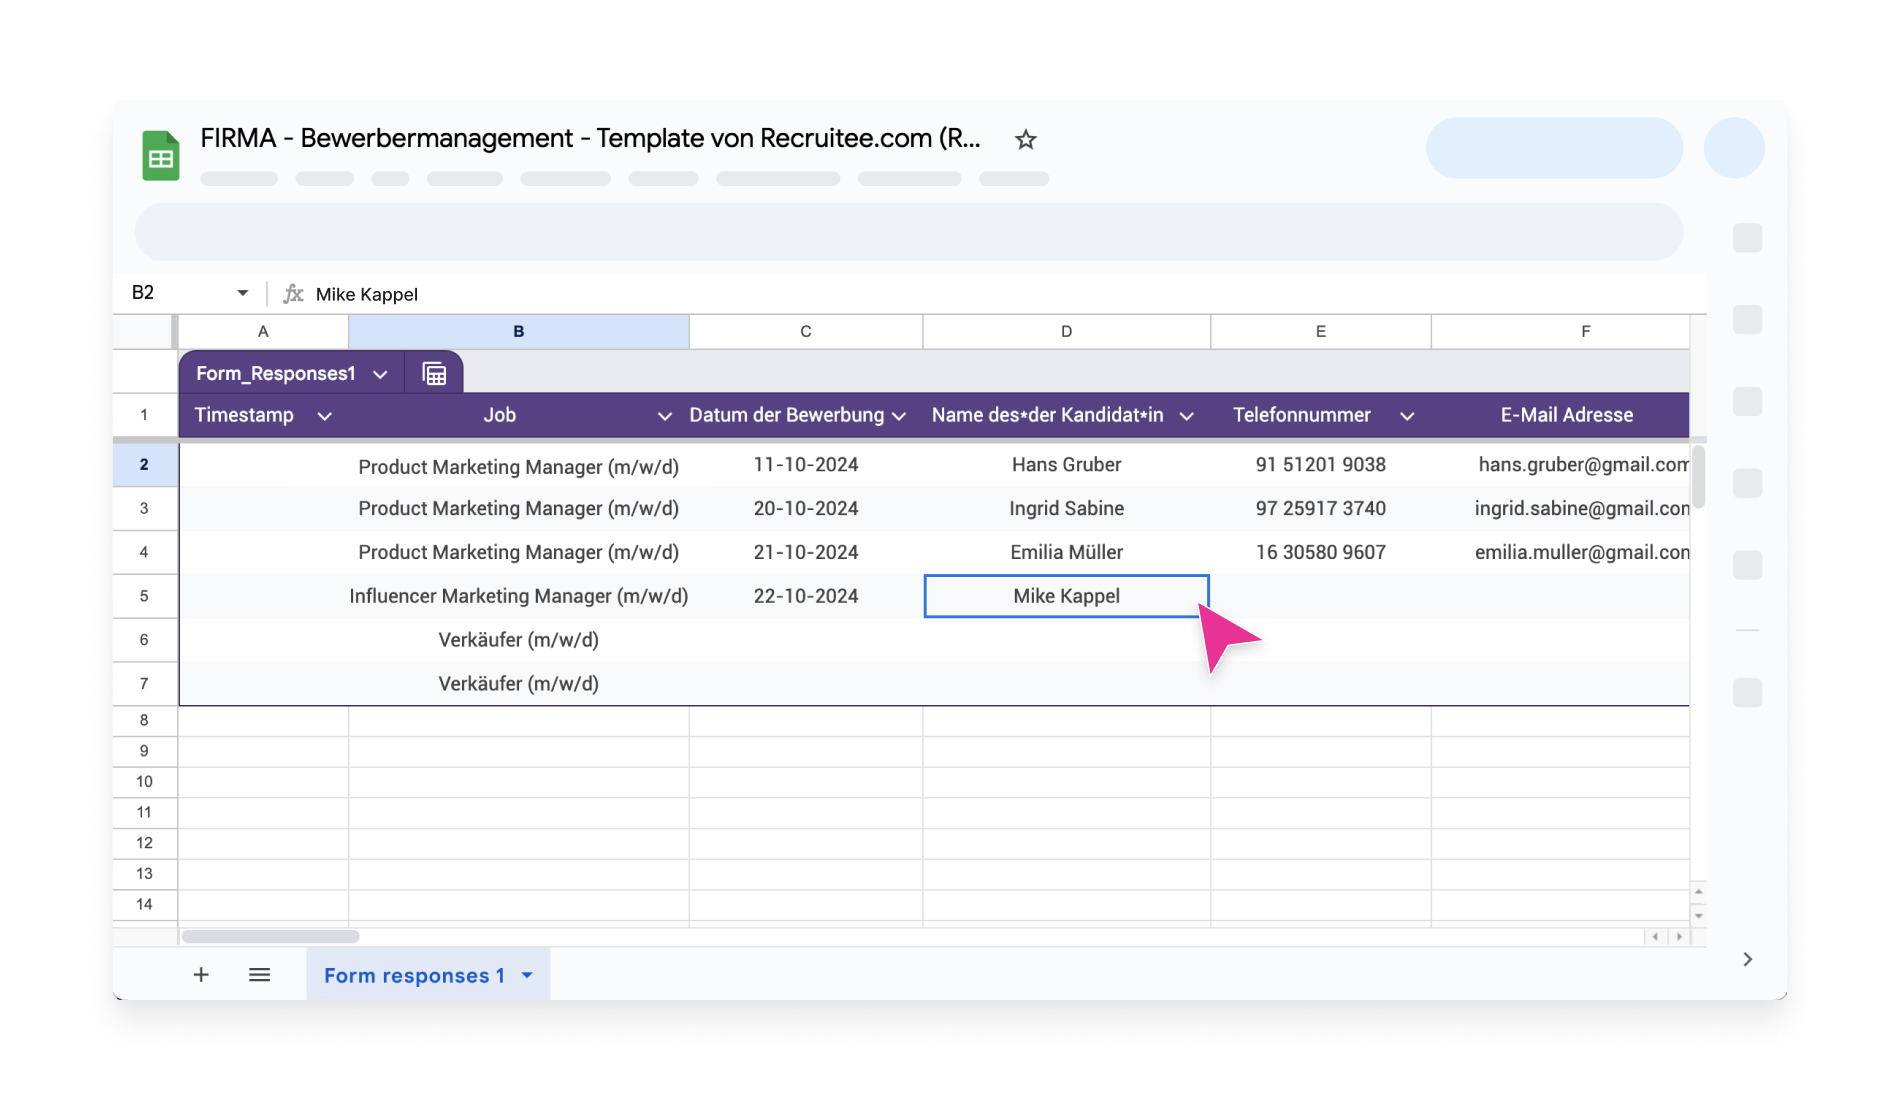Open the Job column filter
The image size is (1900, 1100).
coord(663,415)
